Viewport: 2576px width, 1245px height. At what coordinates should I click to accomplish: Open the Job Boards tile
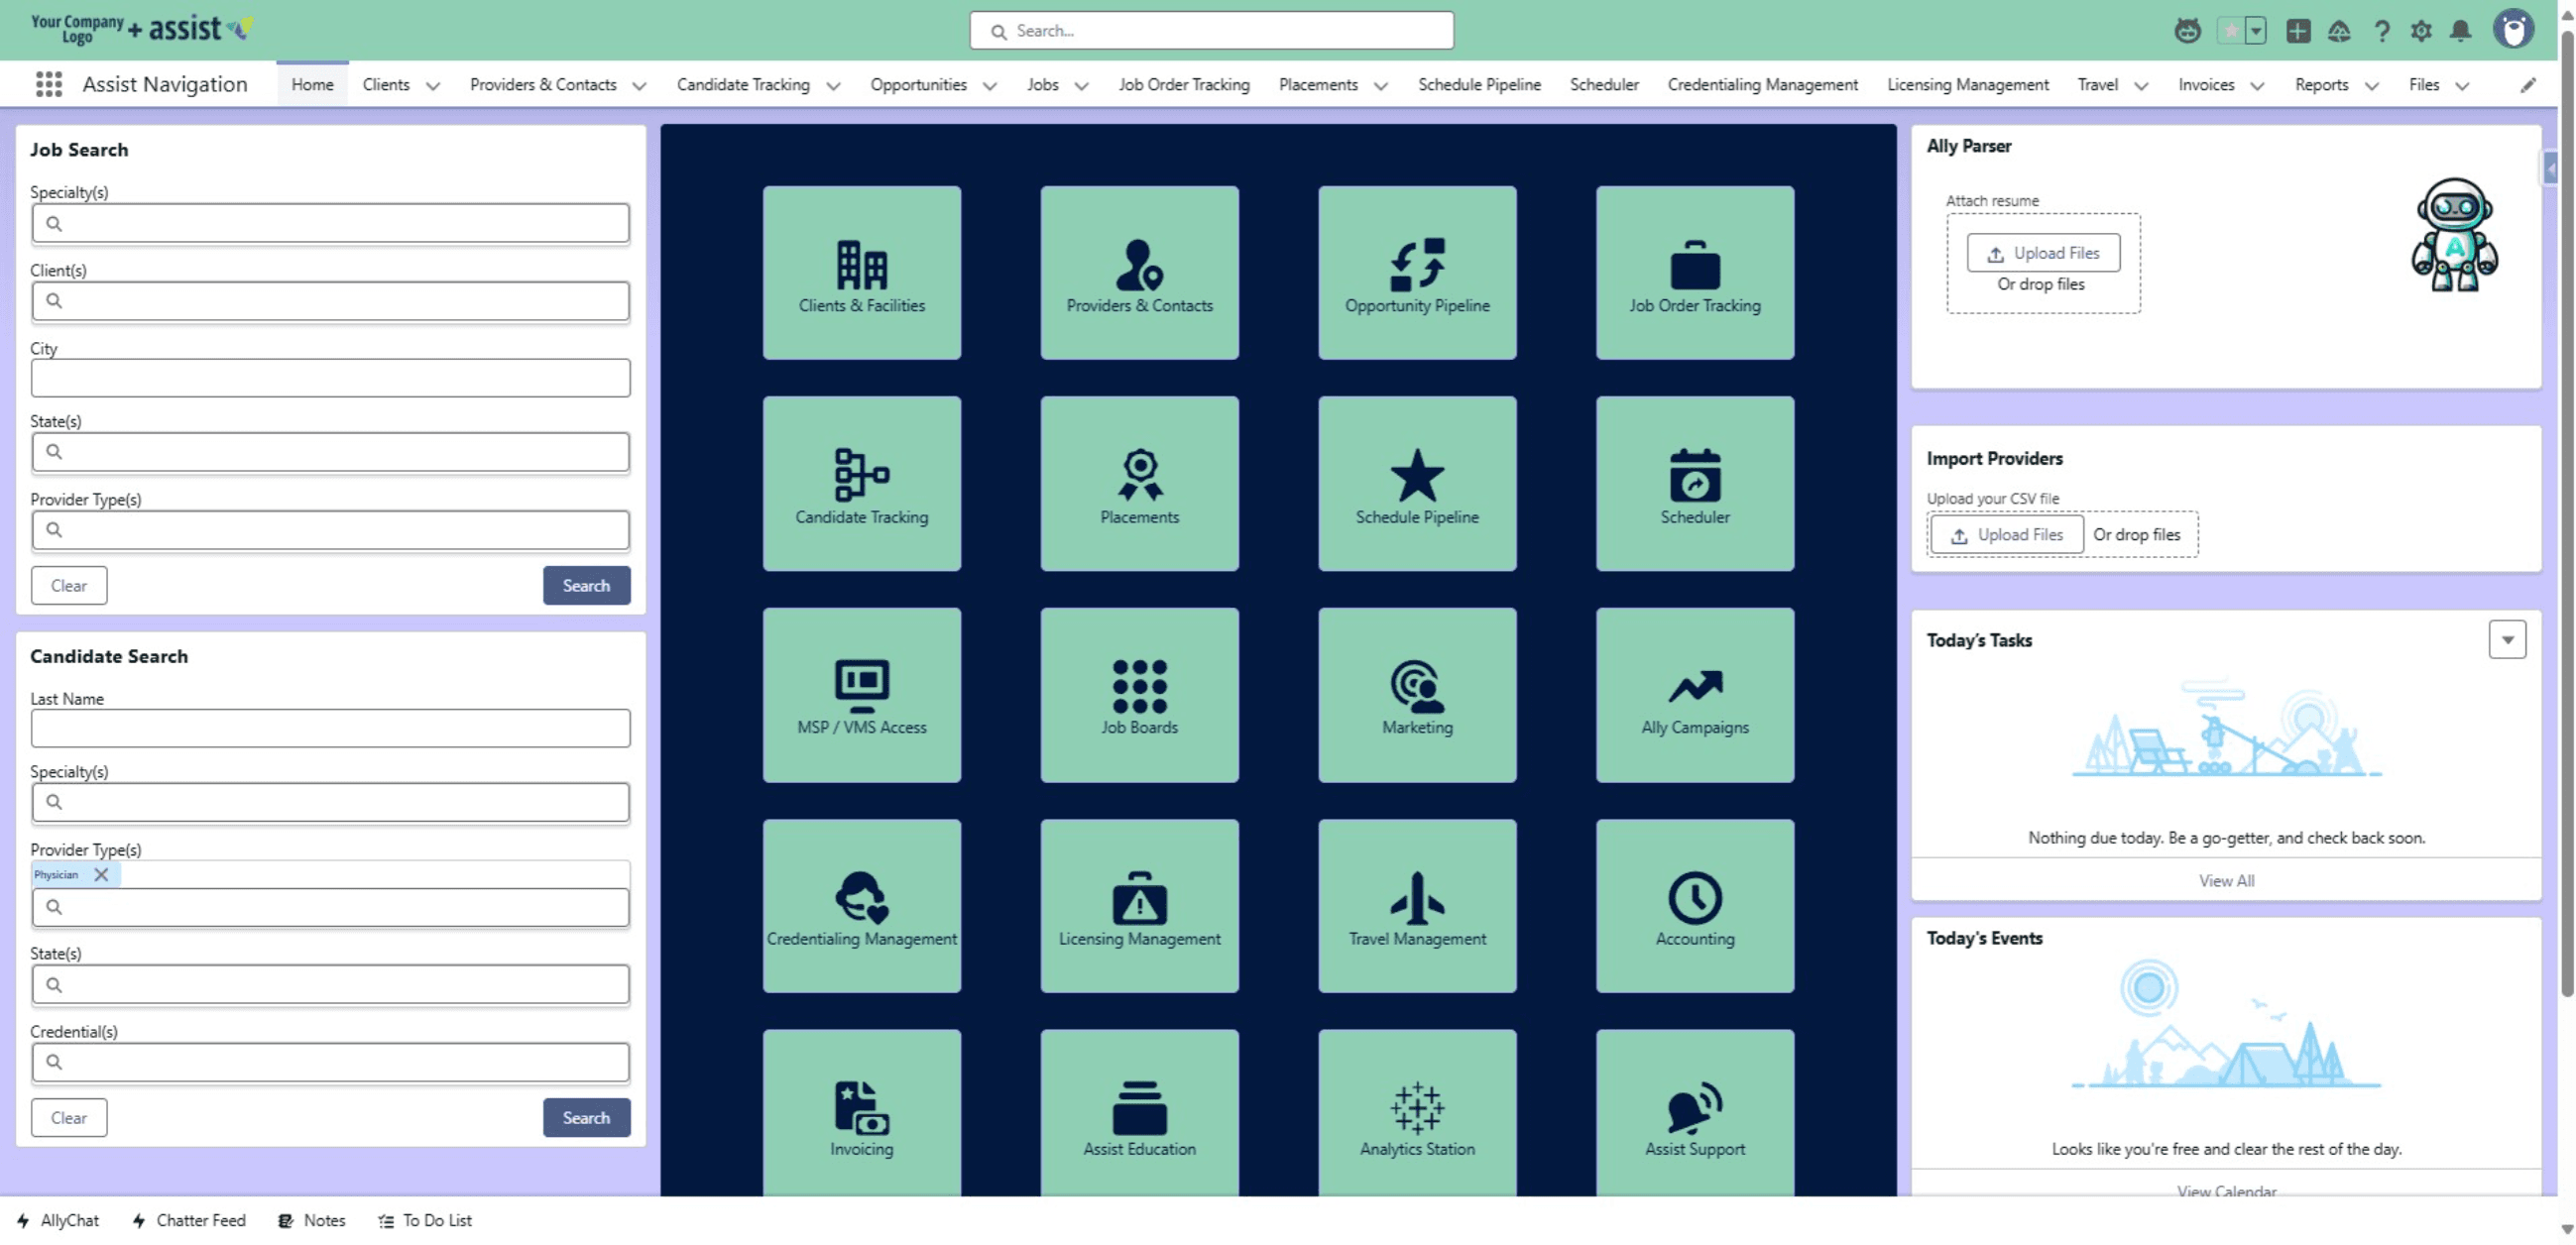point(1139,695)
